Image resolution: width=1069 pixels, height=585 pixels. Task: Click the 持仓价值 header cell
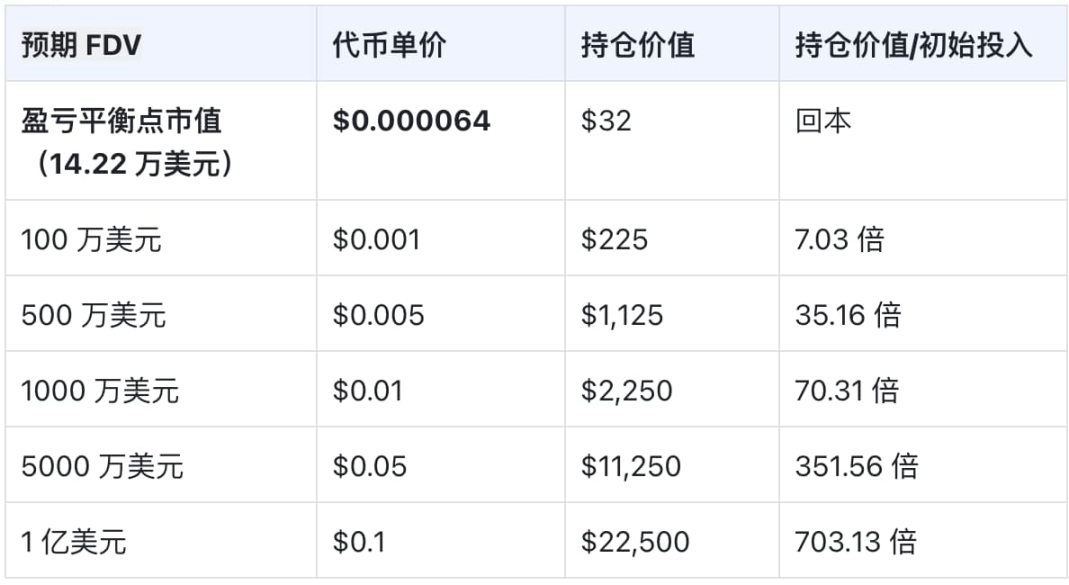[637, 47]
